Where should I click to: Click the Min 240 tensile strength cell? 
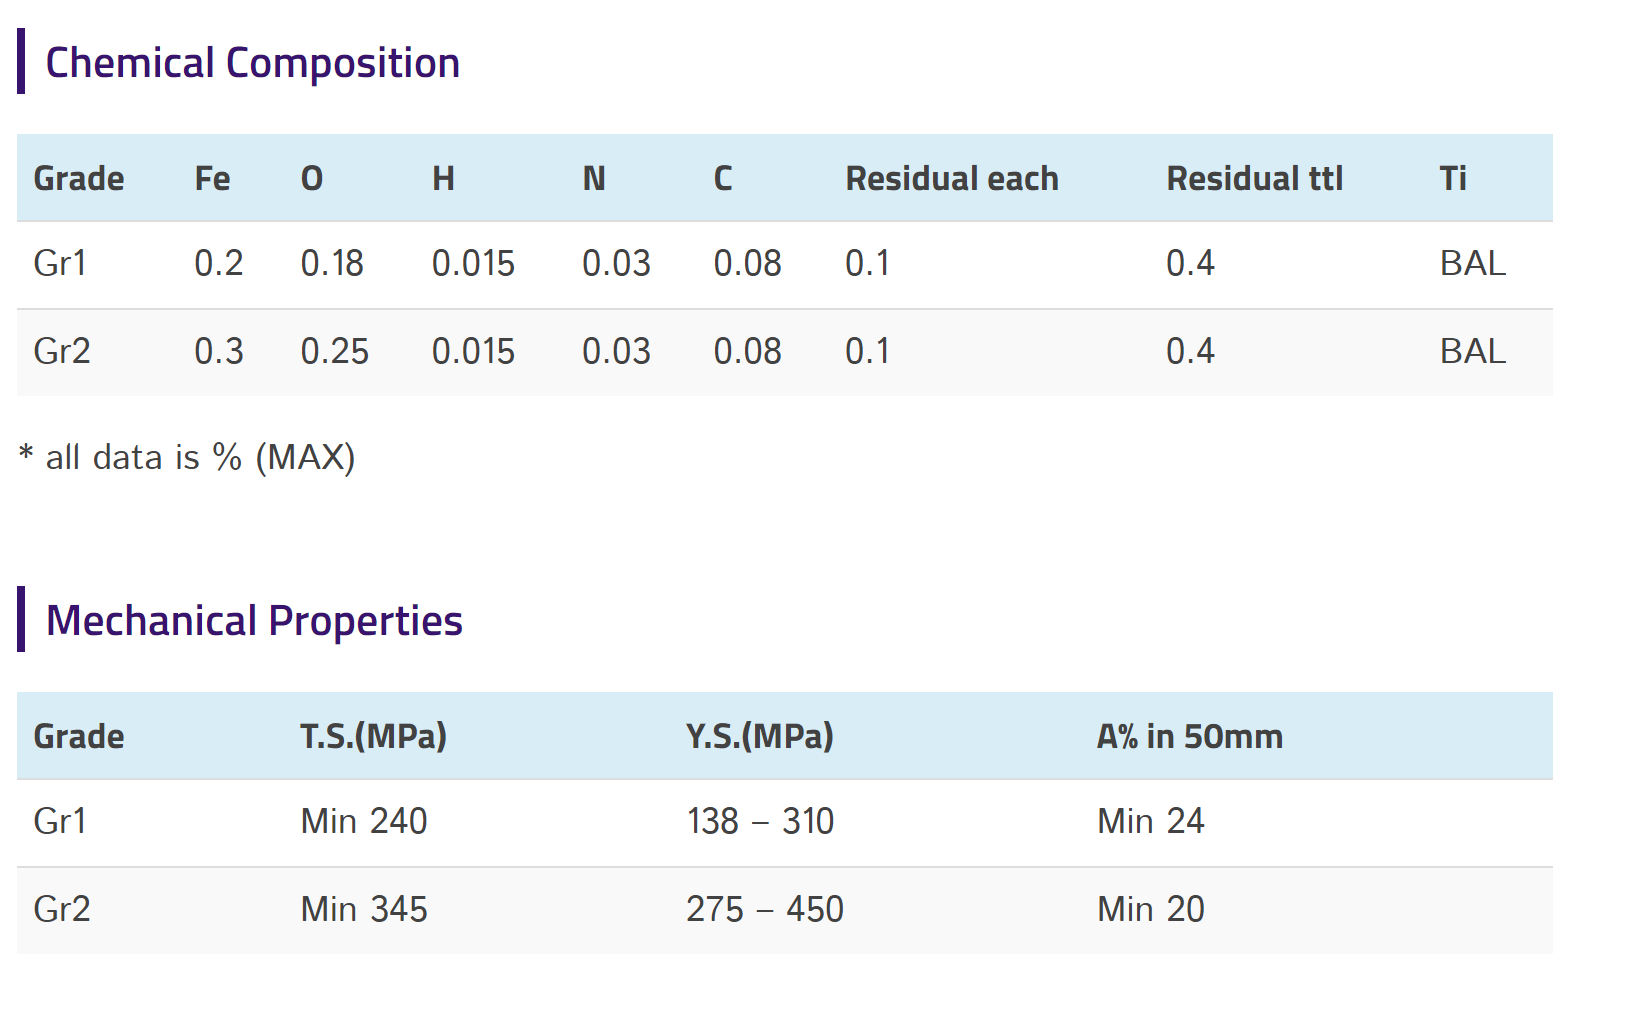pyautogui.click(x=364, y=822)
